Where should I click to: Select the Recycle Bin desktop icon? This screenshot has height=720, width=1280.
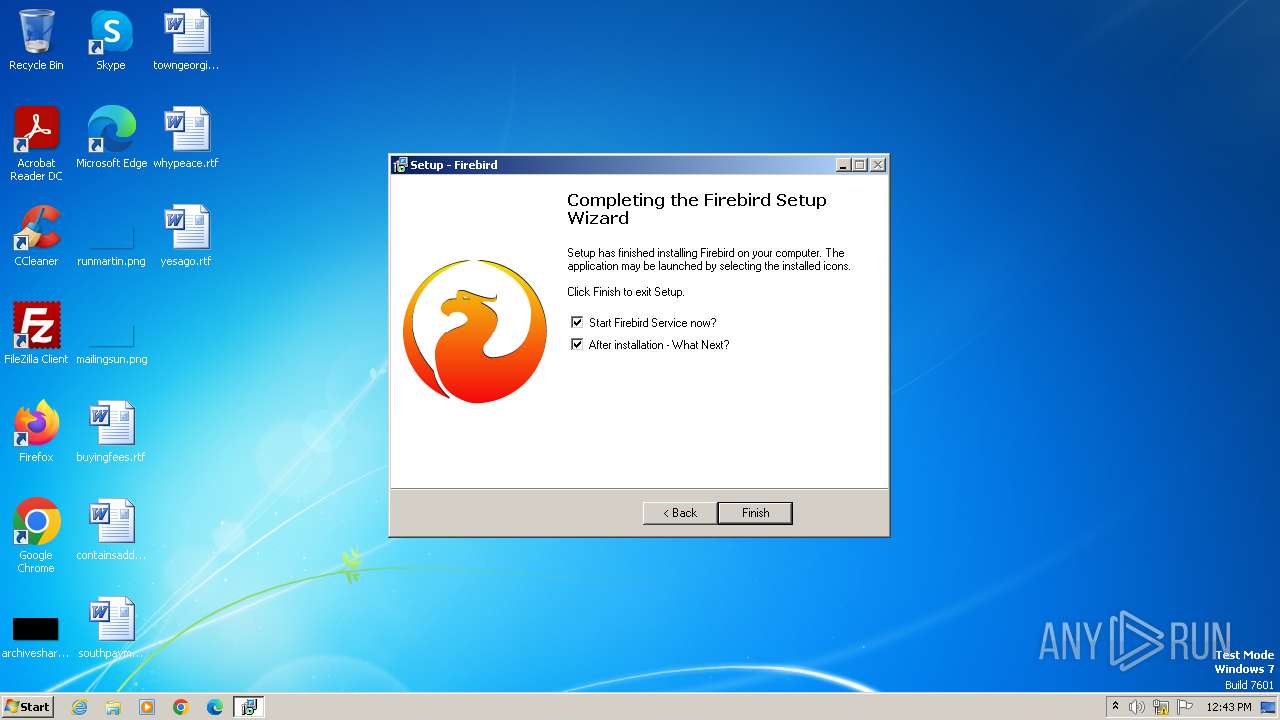point(36,40)
